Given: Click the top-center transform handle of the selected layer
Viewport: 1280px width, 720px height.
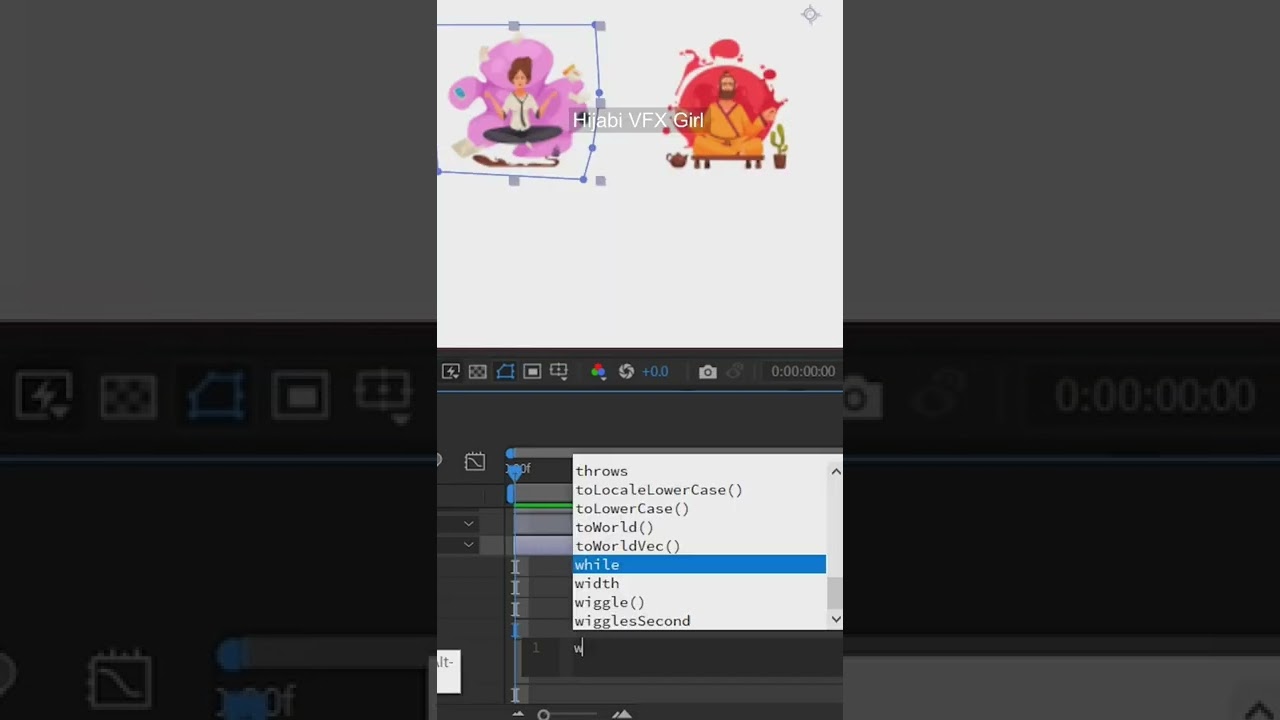Looking at the screenshot, I should [x=514, y=25].
